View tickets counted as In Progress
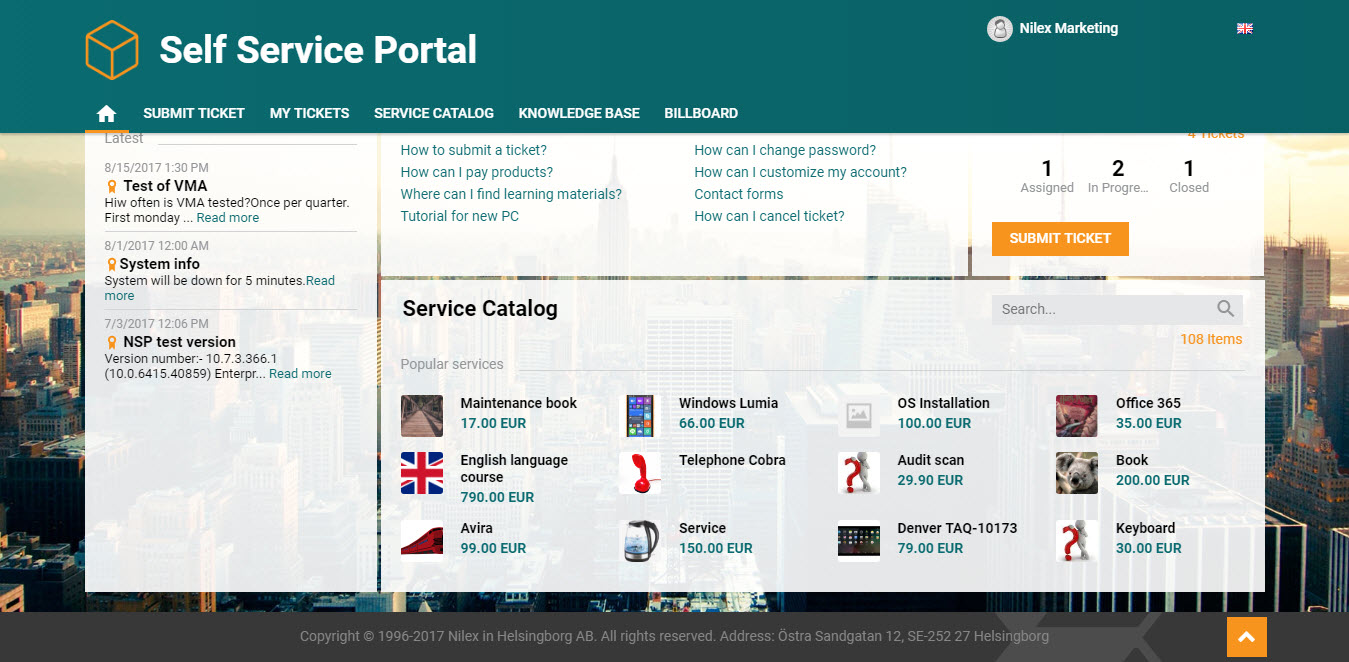 (x=1118, y=177)
